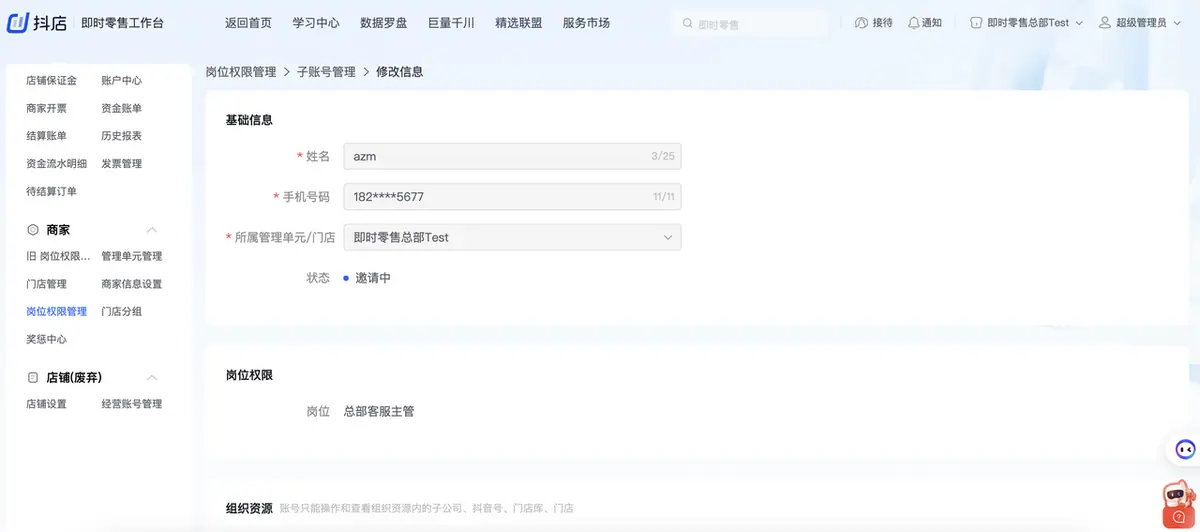Open 学习中心 in top navigation

[x=316, y=23]
